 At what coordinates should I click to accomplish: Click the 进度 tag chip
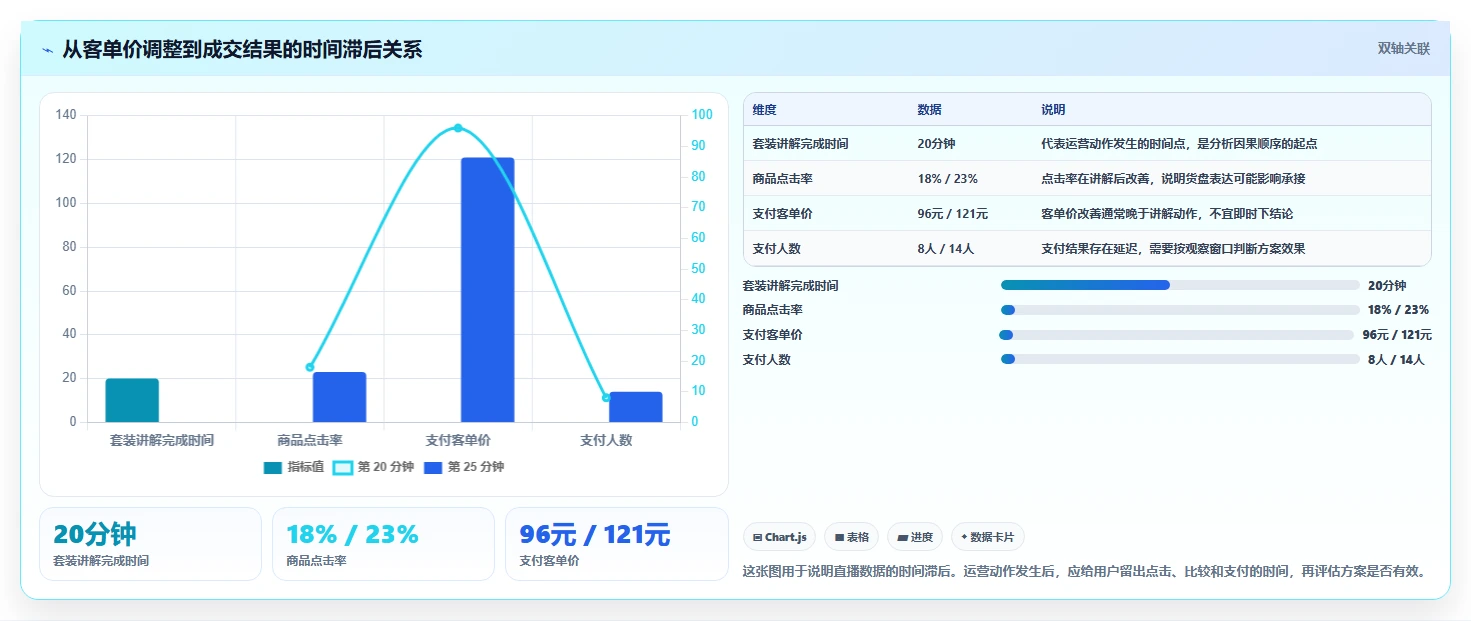915,537
